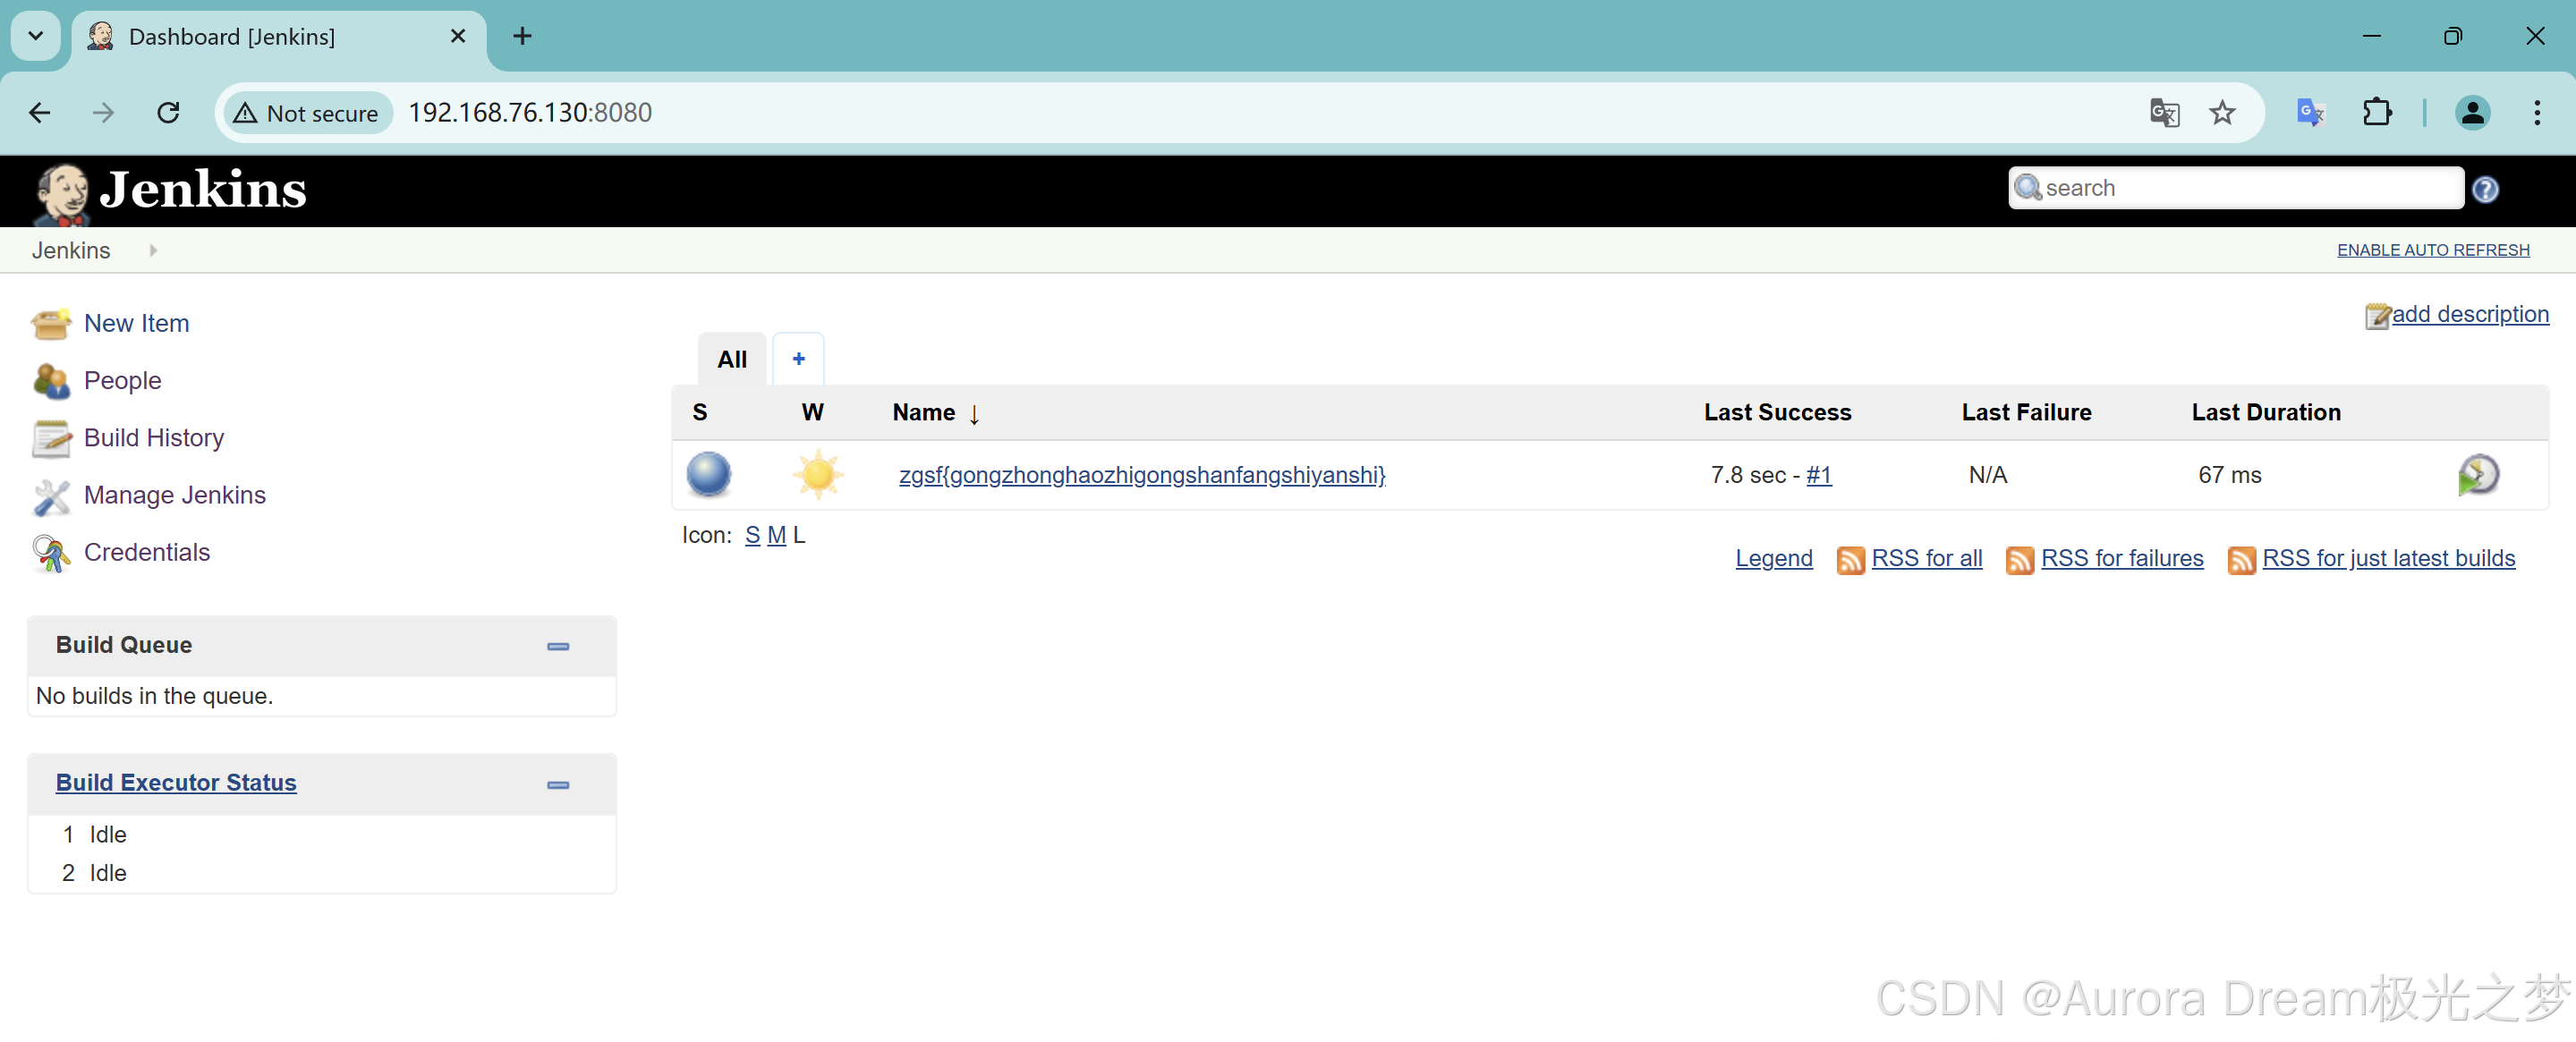
Task: Open the tab search dropdown chevron
Action: [36, 36]
